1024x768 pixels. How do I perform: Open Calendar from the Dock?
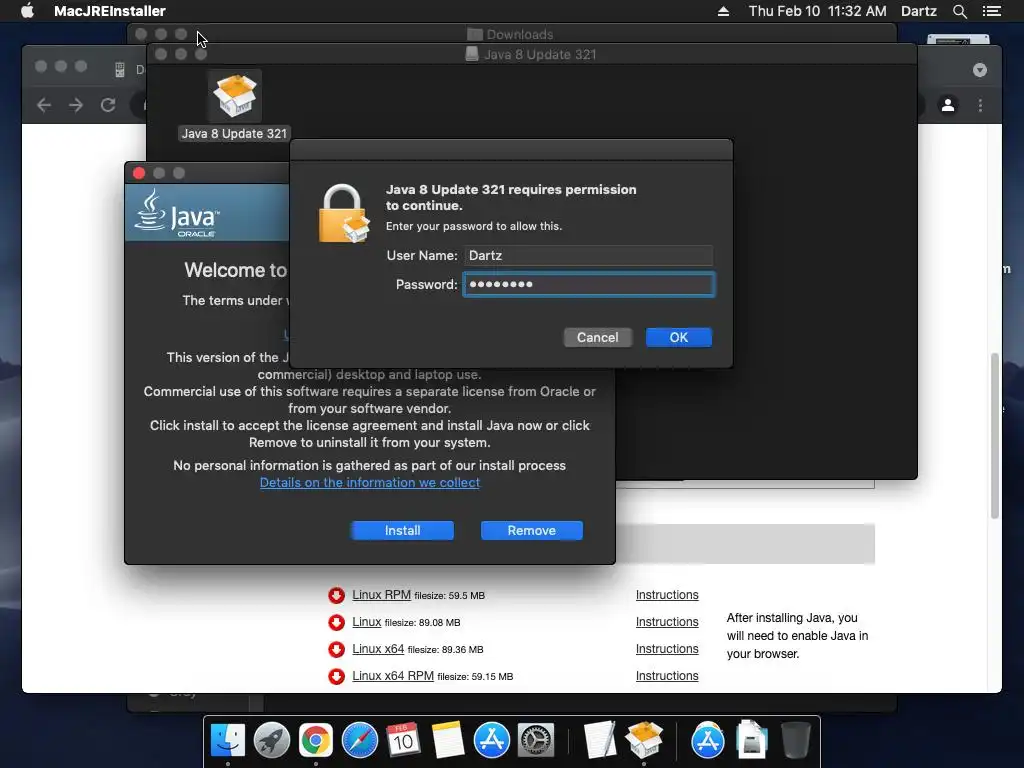403,741
